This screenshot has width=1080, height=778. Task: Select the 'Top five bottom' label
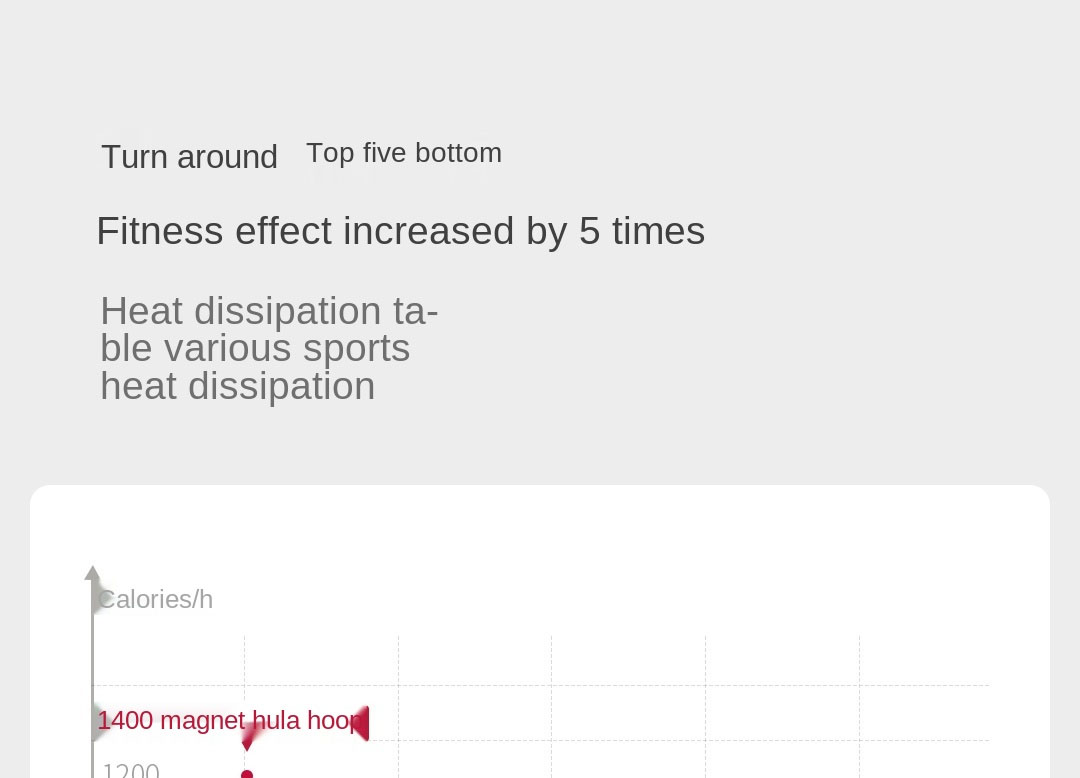404,153
